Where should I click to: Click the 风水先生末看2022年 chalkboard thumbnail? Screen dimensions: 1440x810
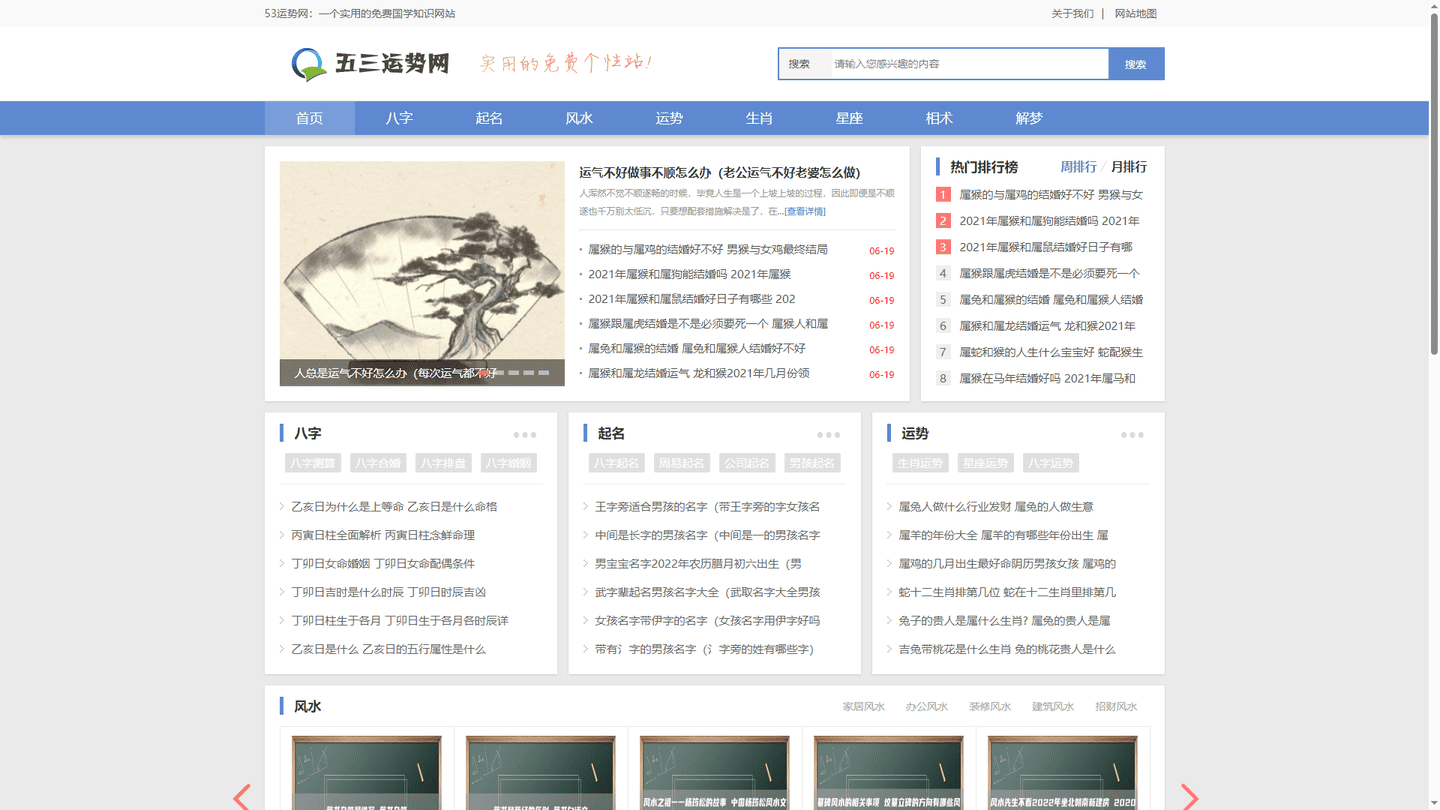1062,772
